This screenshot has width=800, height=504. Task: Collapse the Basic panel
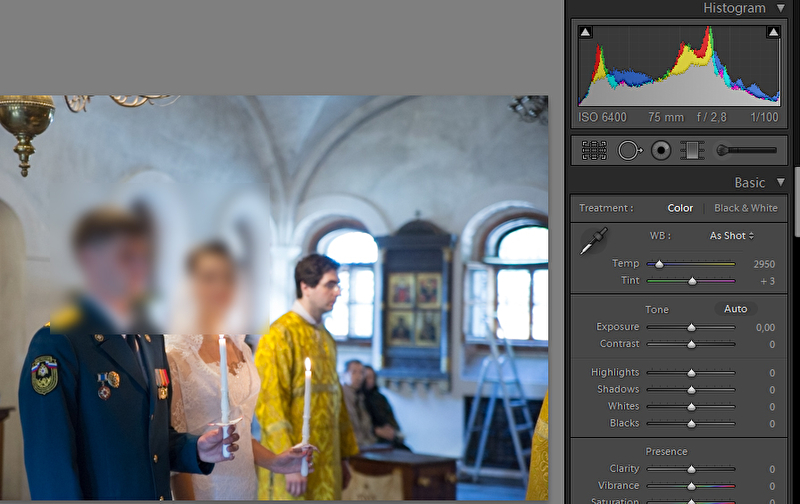point(780,183)
